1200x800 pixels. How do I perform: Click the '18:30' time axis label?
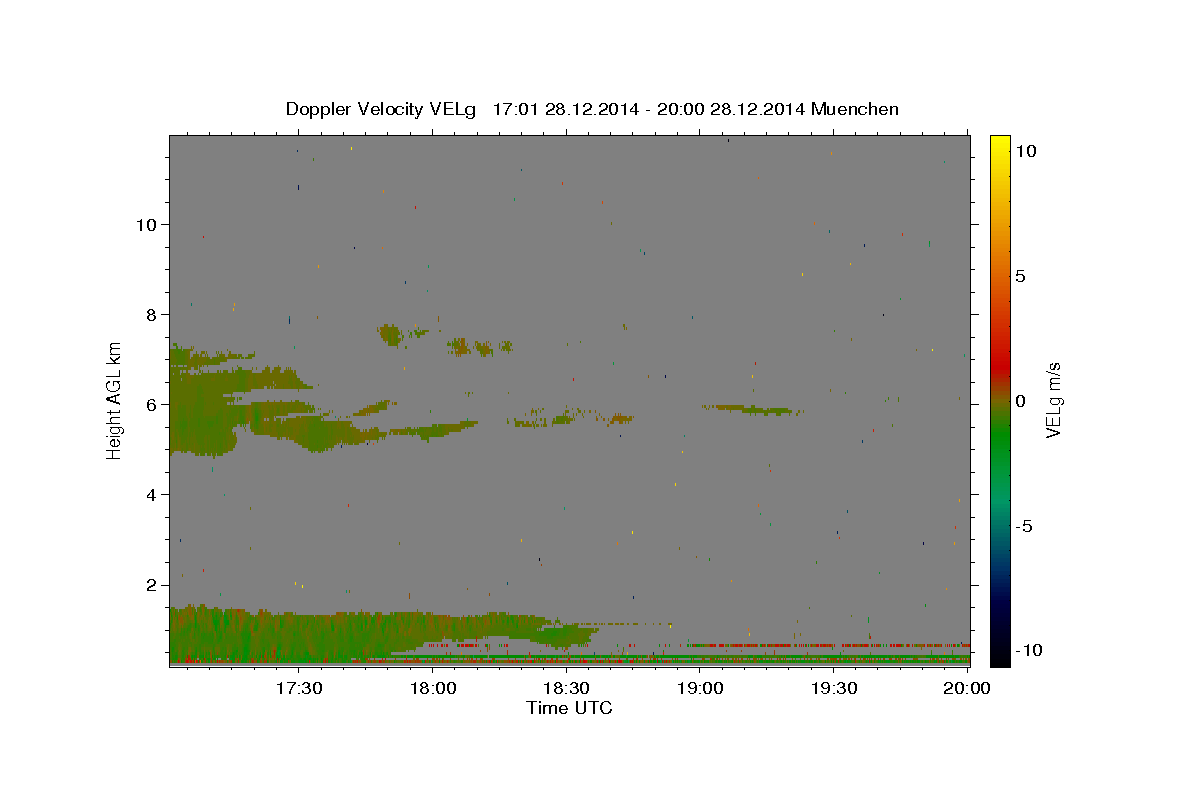567,688
